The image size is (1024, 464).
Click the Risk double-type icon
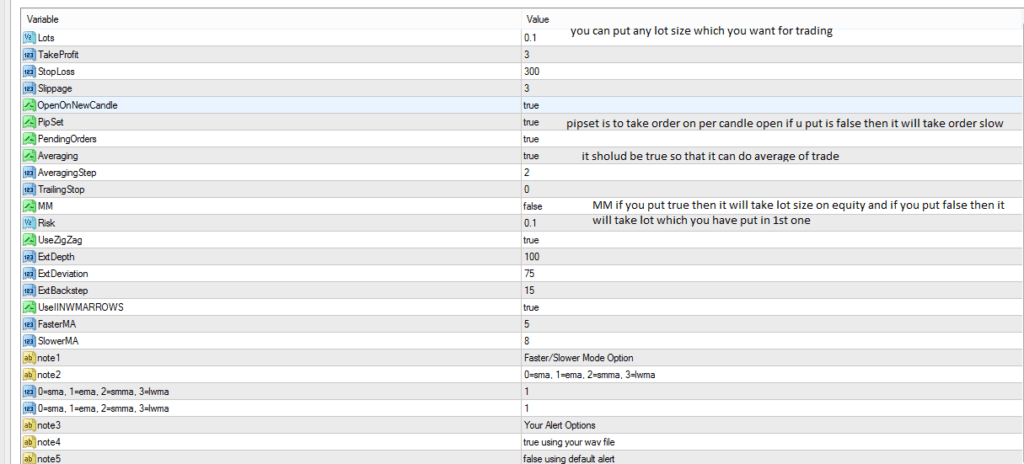coord(27,223)
